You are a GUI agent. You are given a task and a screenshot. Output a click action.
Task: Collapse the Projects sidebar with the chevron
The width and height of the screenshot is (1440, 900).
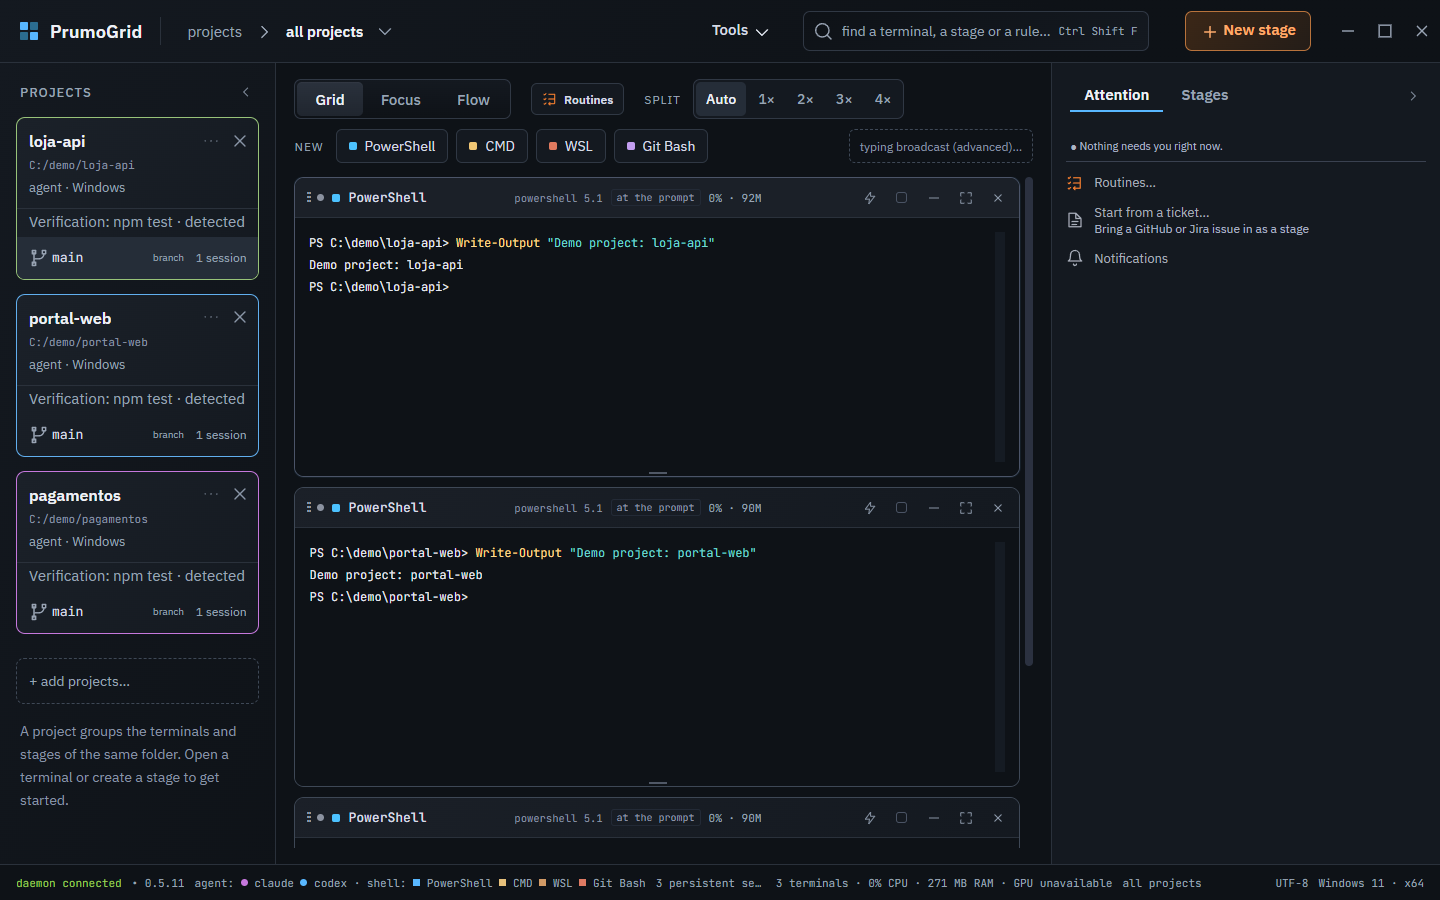[246, 92]
